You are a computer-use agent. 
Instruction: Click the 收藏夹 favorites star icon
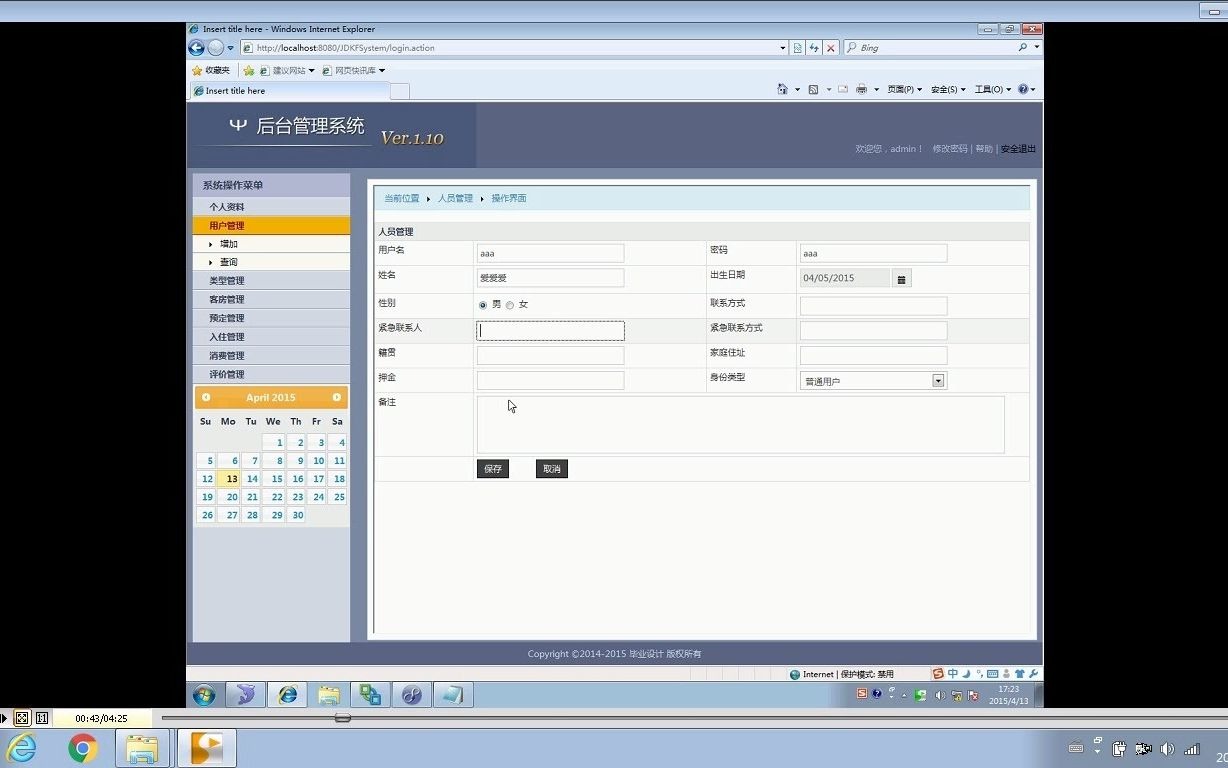(198, 70)
